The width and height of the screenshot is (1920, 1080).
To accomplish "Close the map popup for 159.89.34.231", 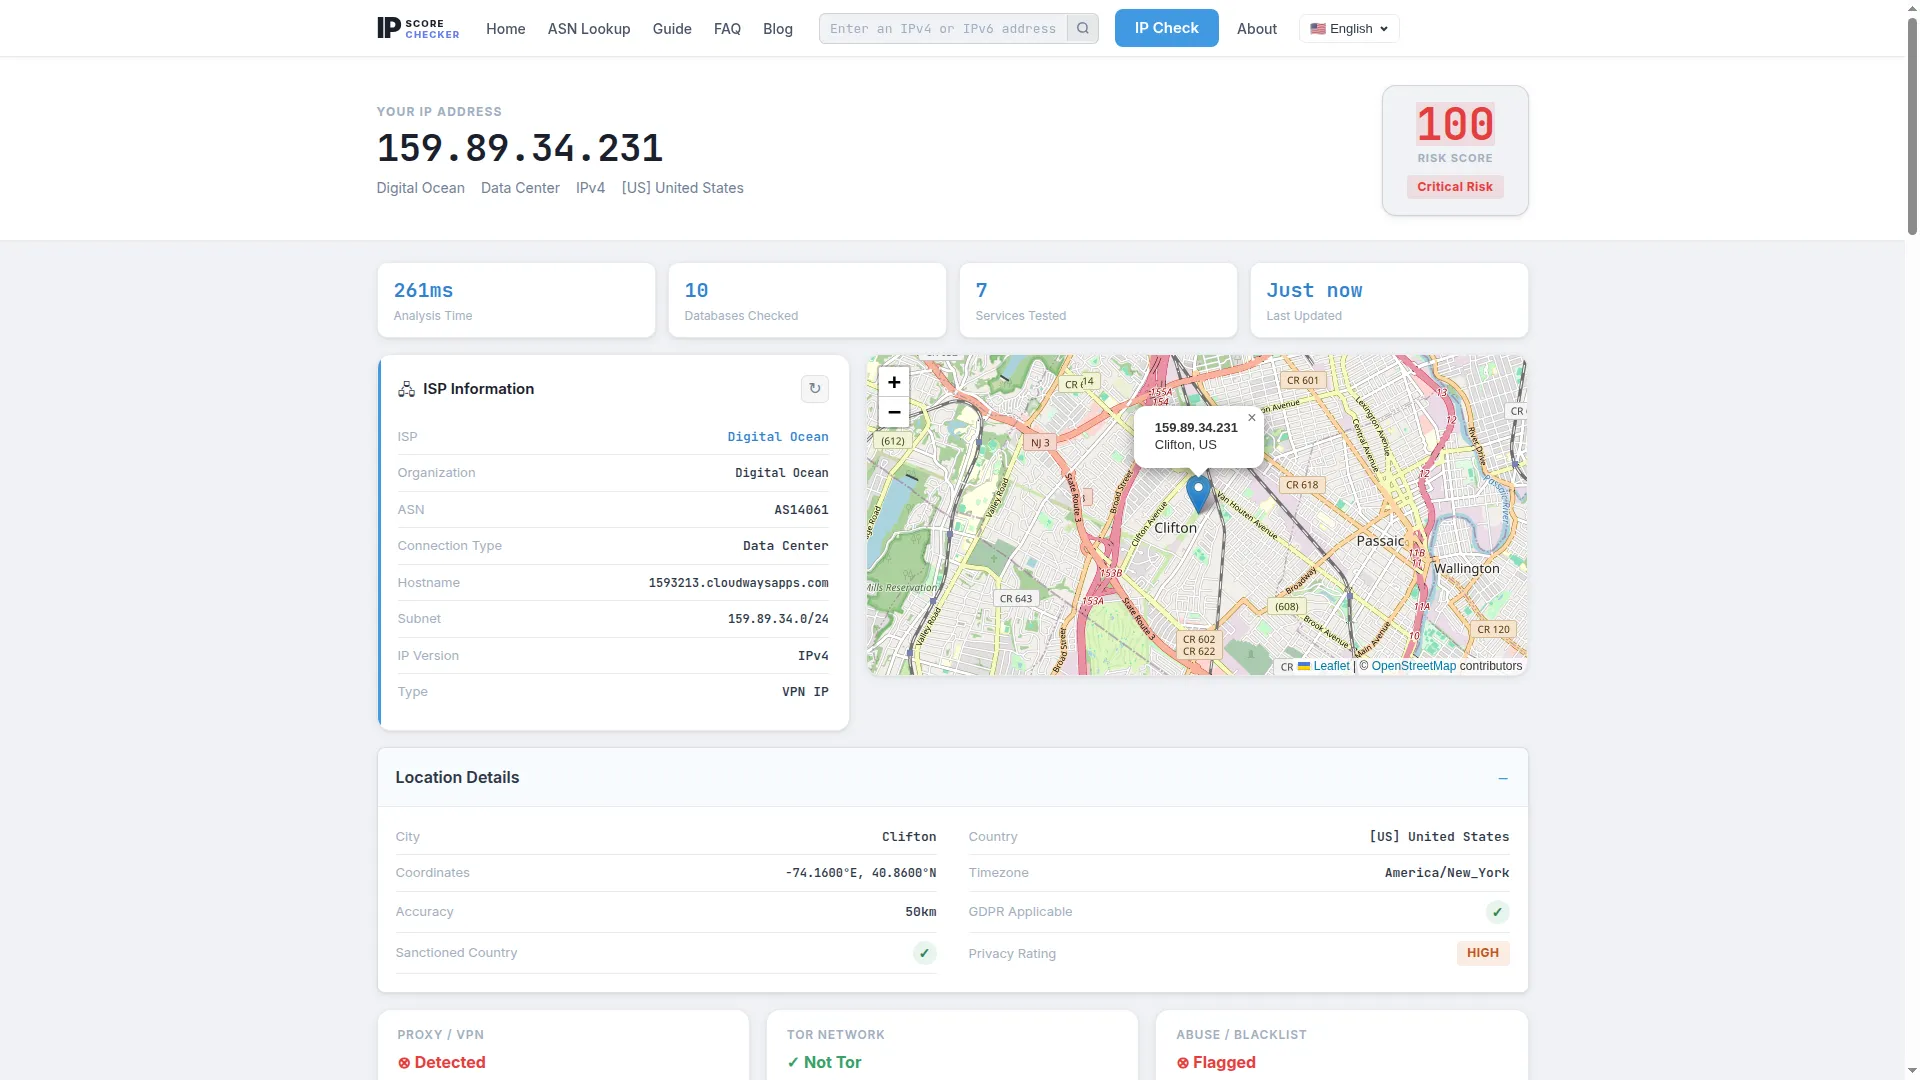I will click(x=1251, y=418).
